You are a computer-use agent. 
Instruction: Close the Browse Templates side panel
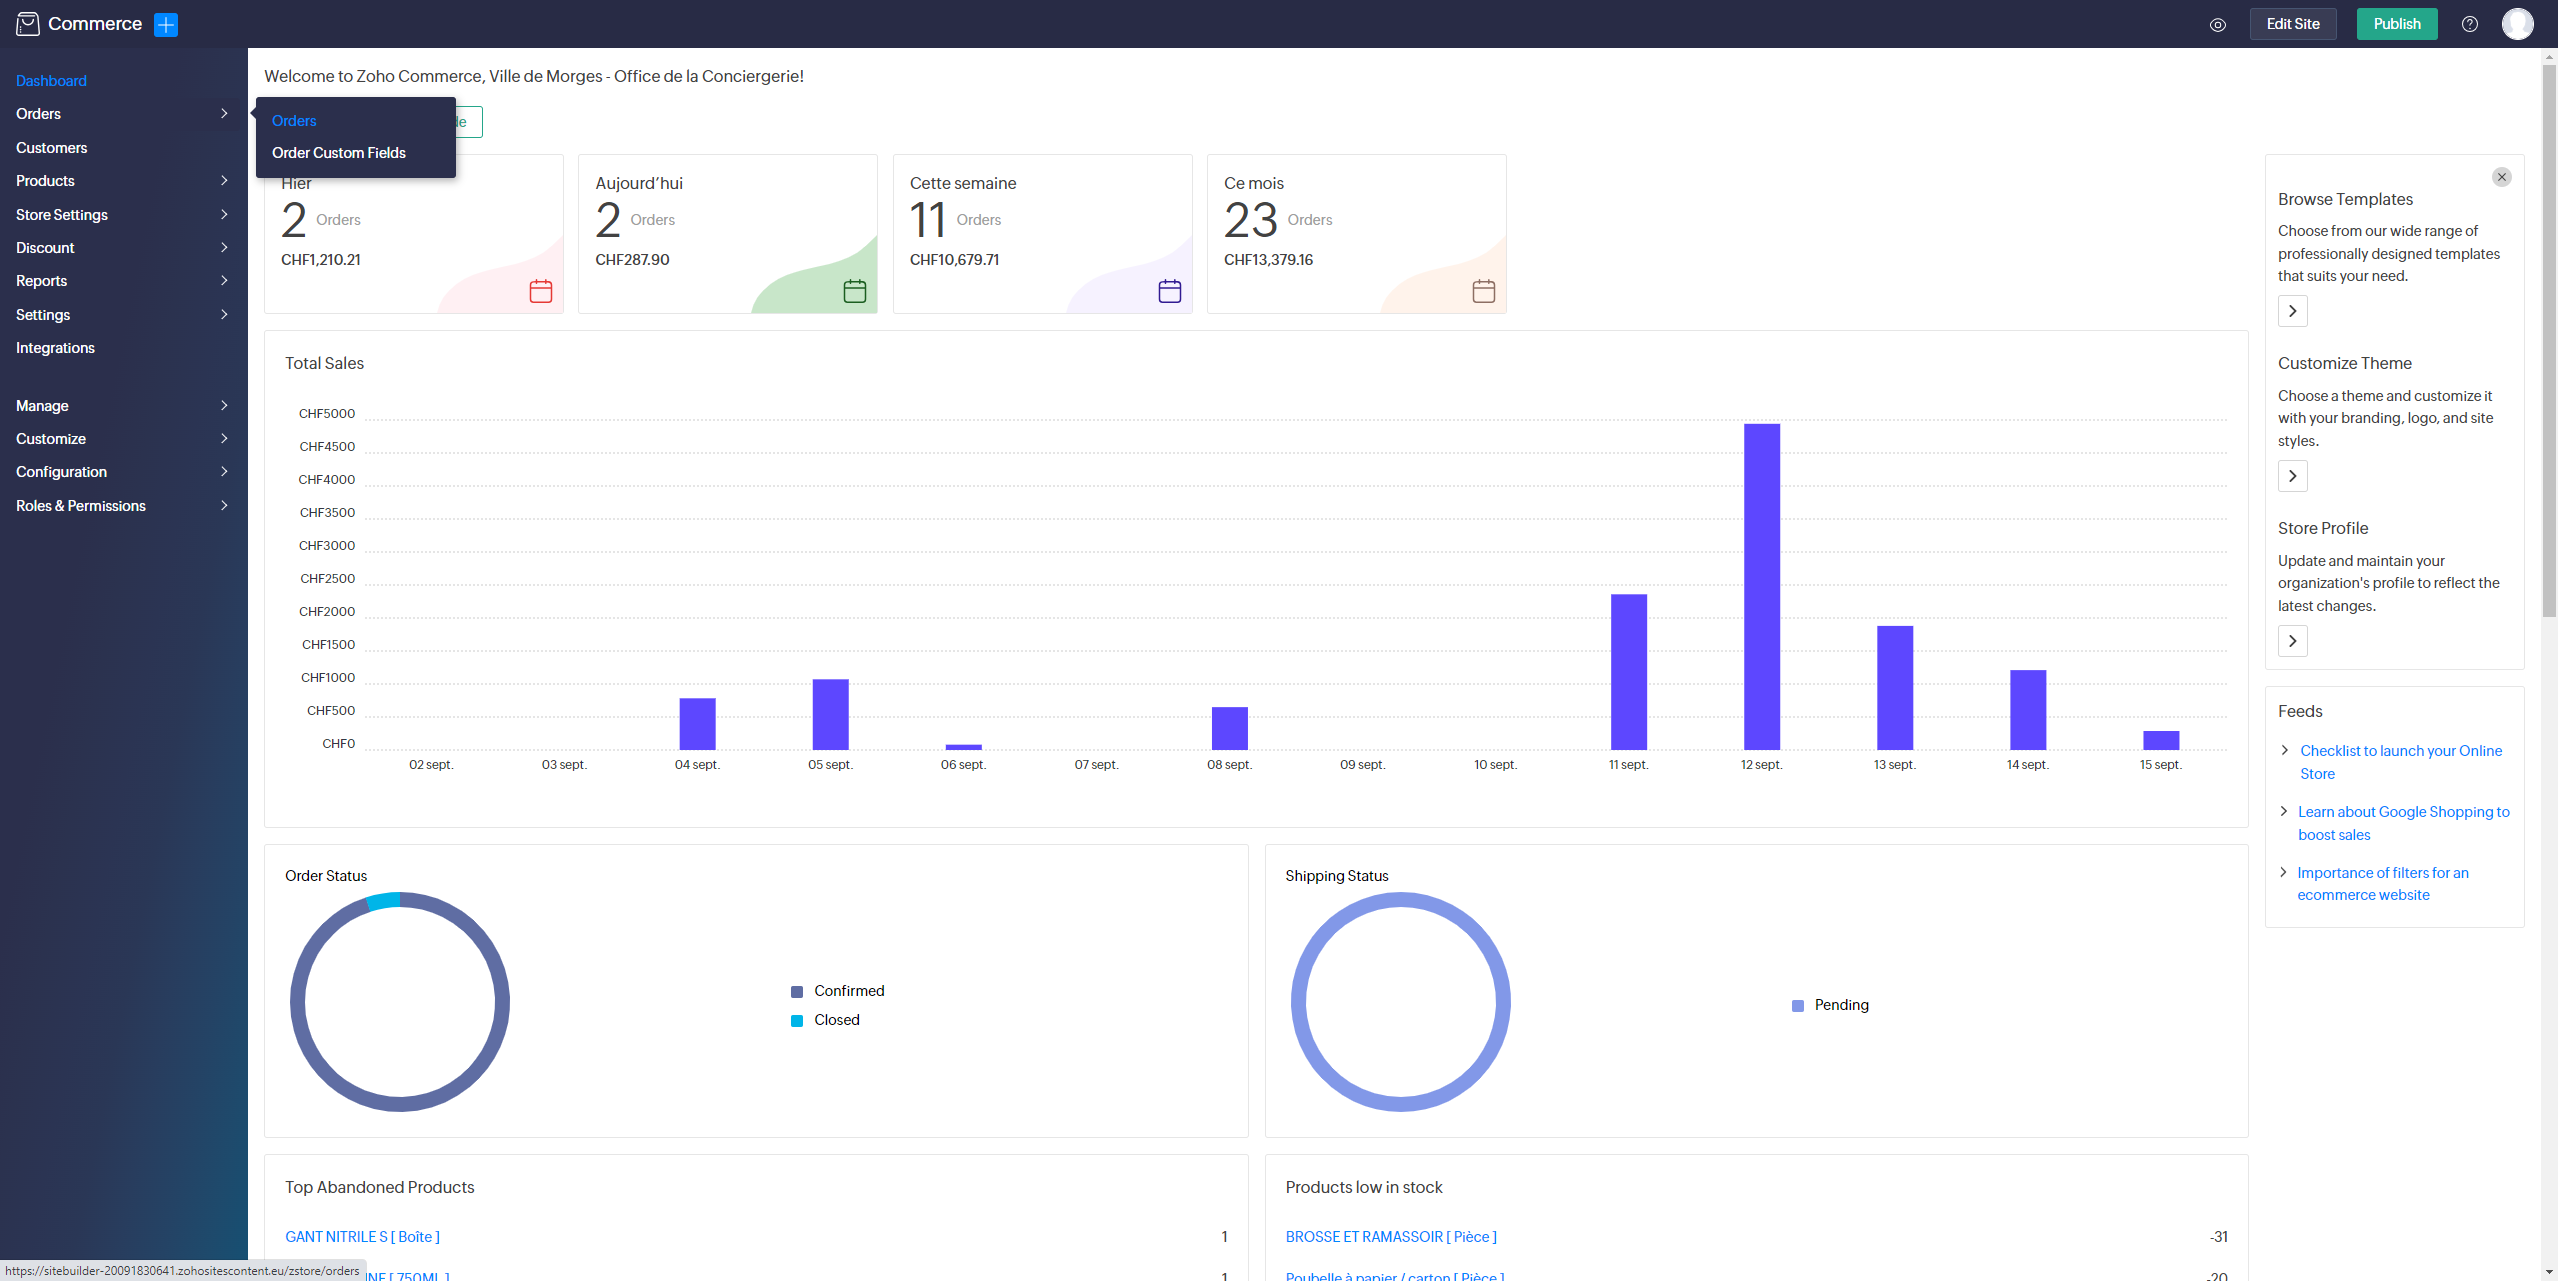tap(2501, 177)
